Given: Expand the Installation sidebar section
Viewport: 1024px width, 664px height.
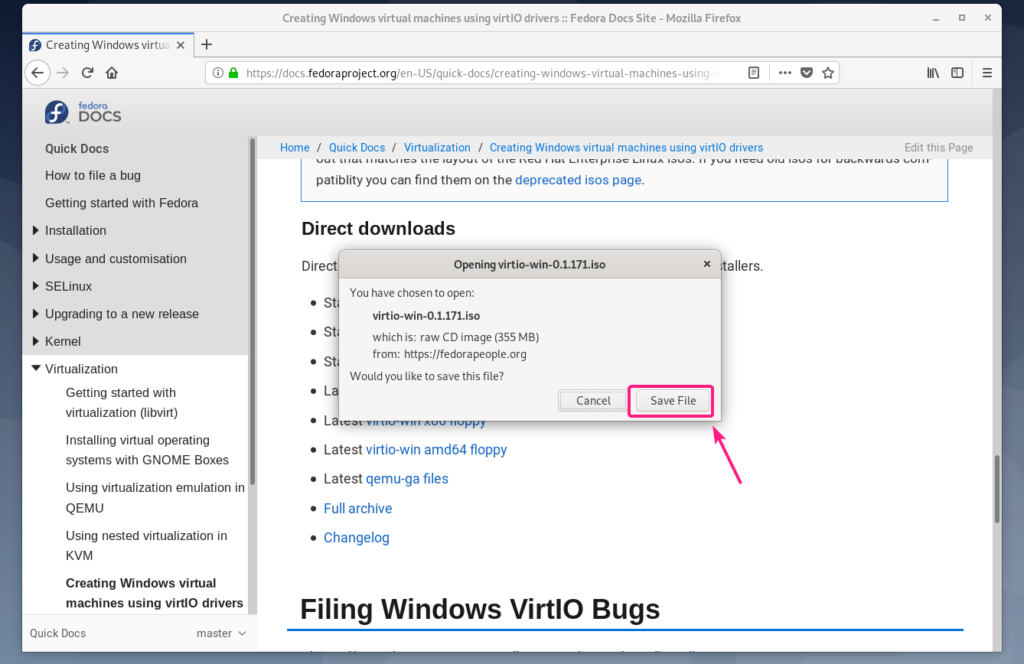Looking at the screenshot, I should click(x=35, y=230).
